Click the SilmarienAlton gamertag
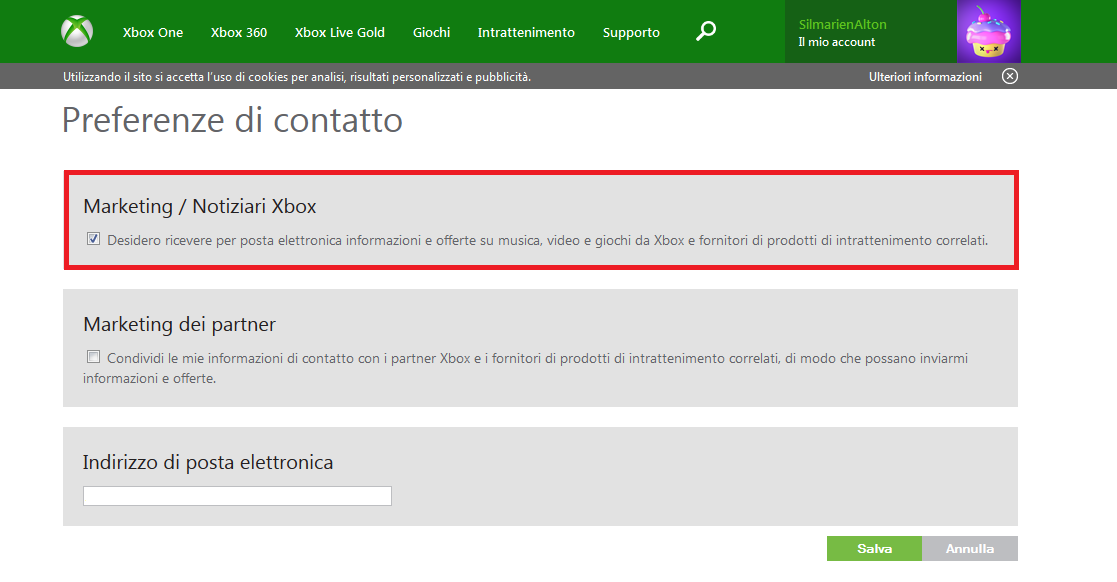 [842, 24]
